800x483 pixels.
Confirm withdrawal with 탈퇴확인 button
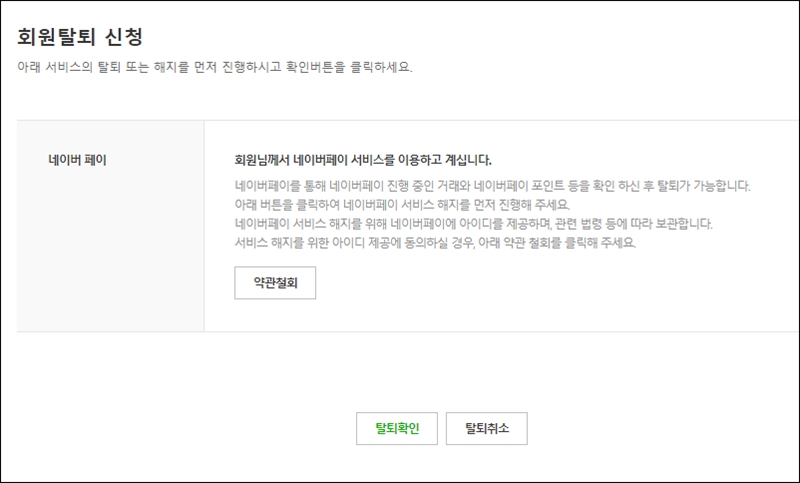pos(397,428)
